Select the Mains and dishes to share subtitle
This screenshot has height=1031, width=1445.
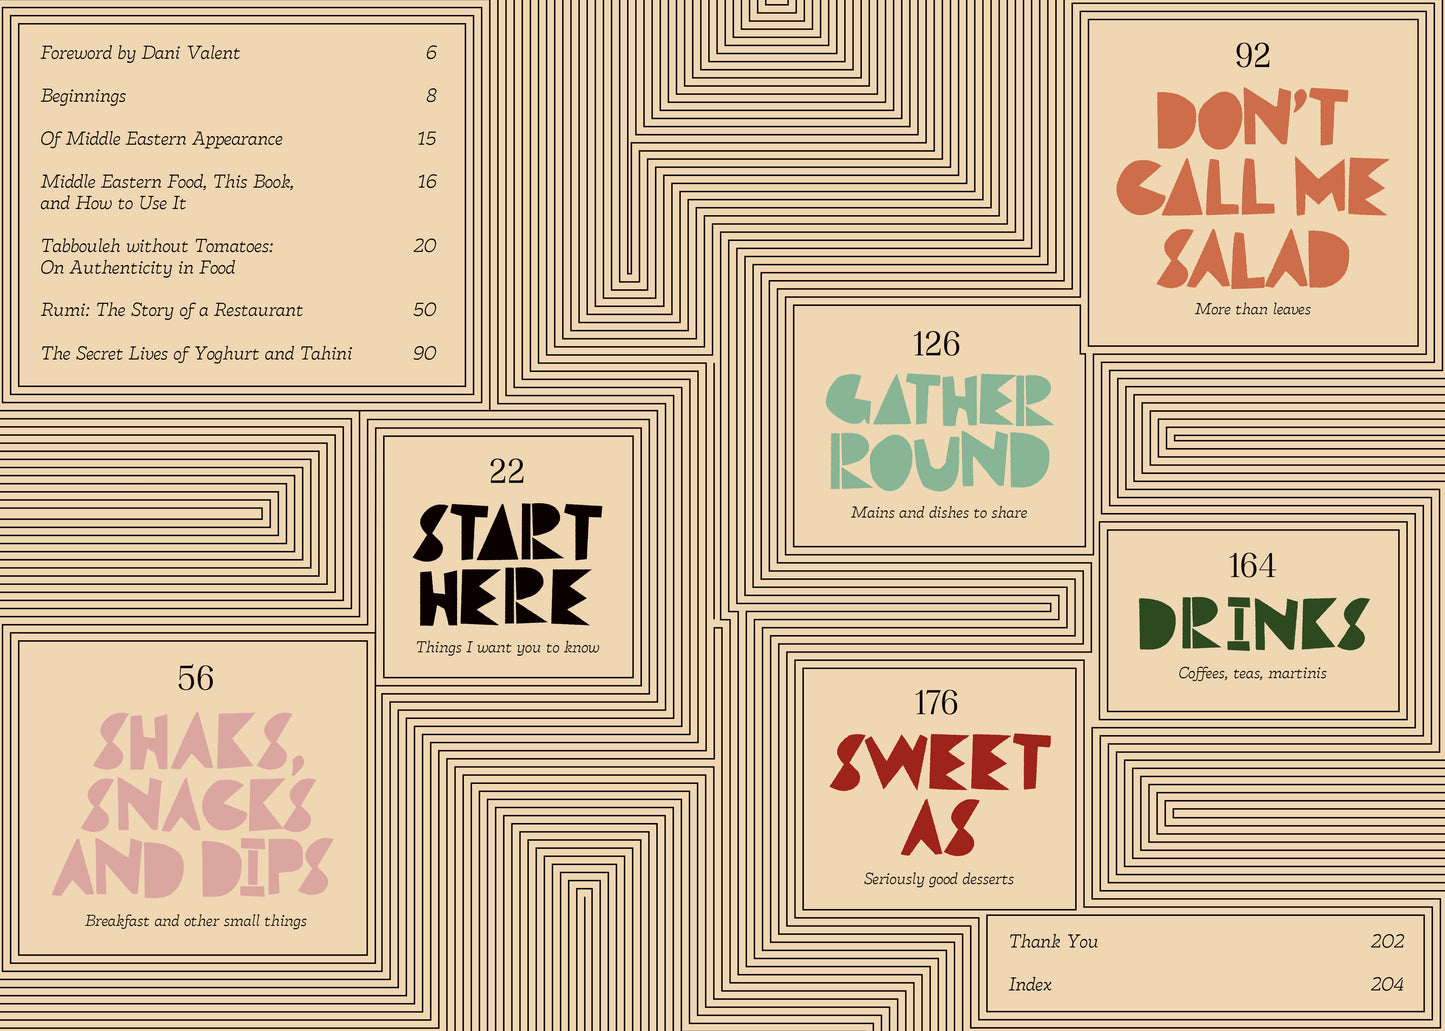click(939, 513)
